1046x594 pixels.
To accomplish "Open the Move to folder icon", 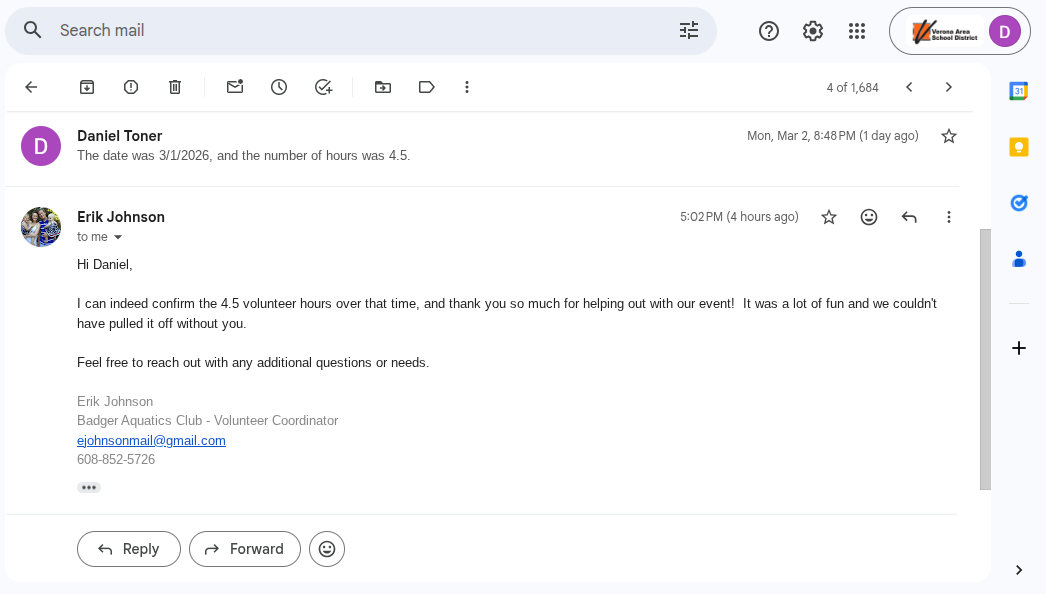I will point(383,87).
